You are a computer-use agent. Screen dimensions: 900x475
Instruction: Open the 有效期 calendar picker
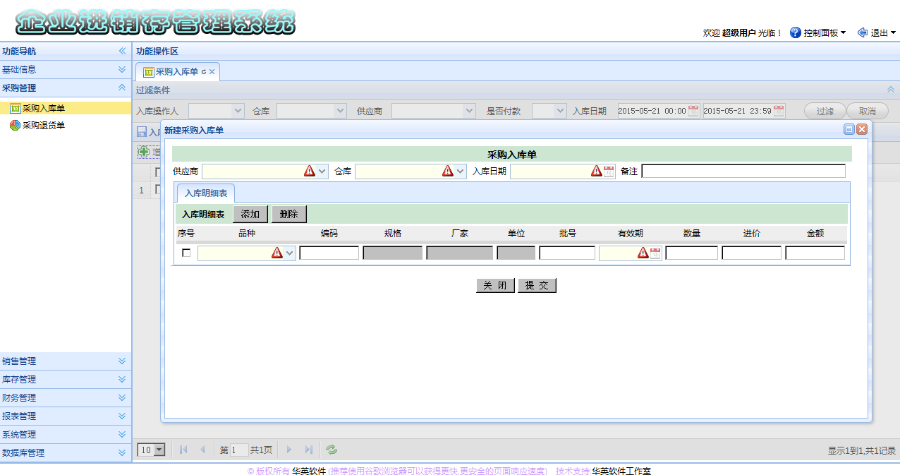coord(655,253)
